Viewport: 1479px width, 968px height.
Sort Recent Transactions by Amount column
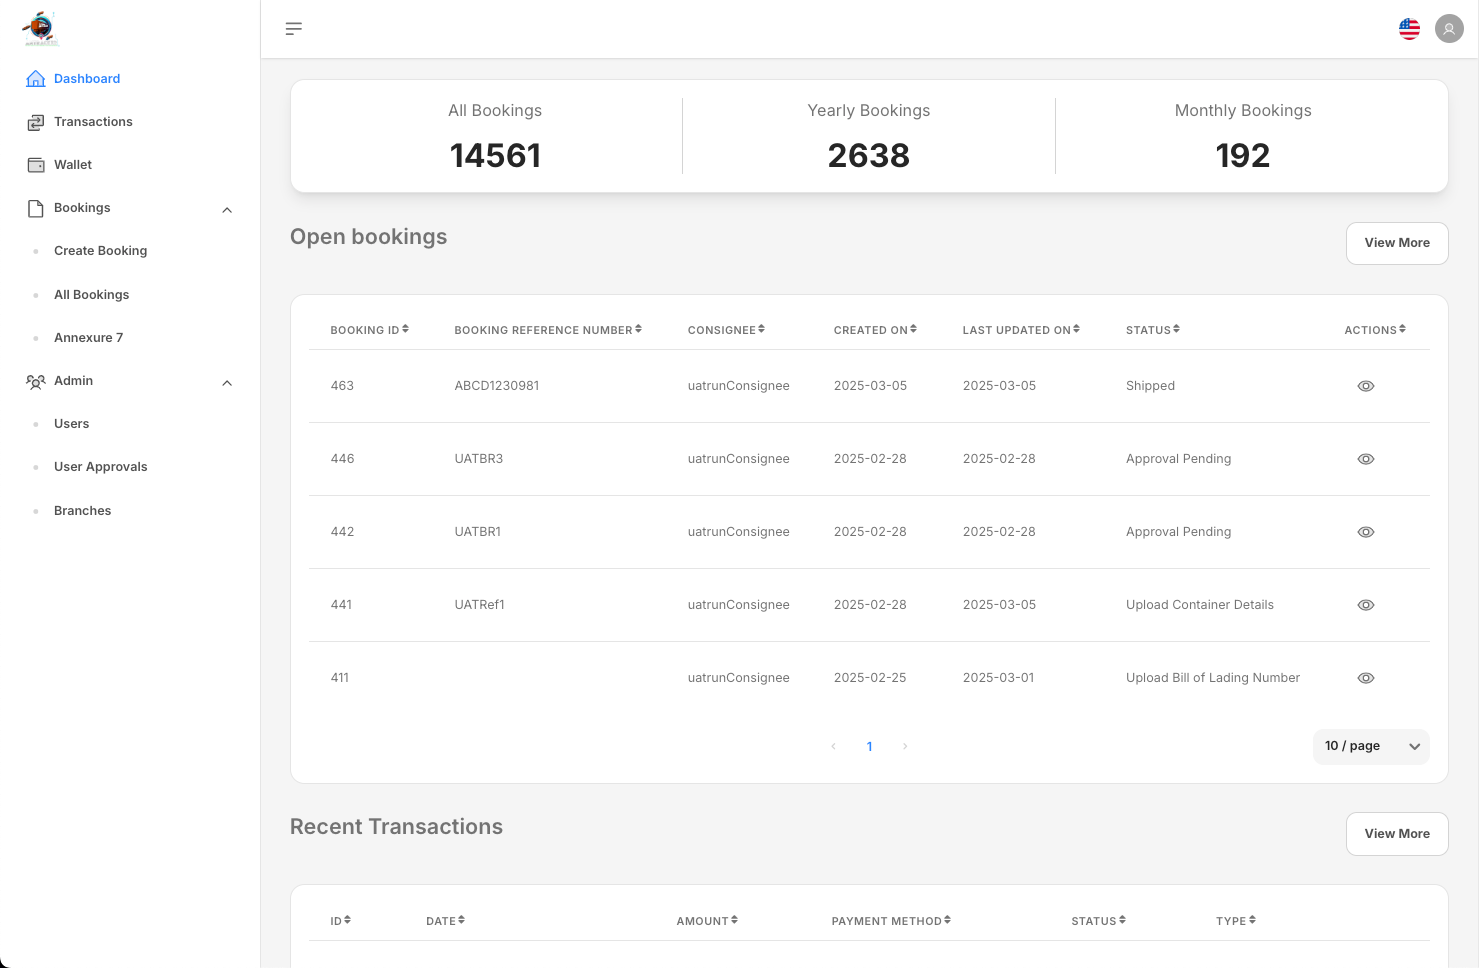point(734,920)
